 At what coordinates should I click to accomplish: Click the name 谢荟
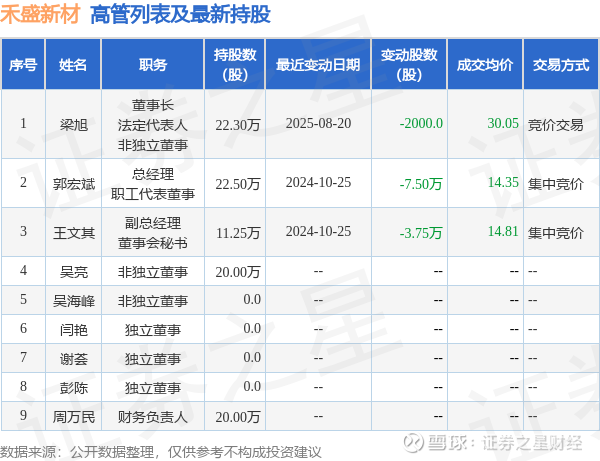point(73,358)
